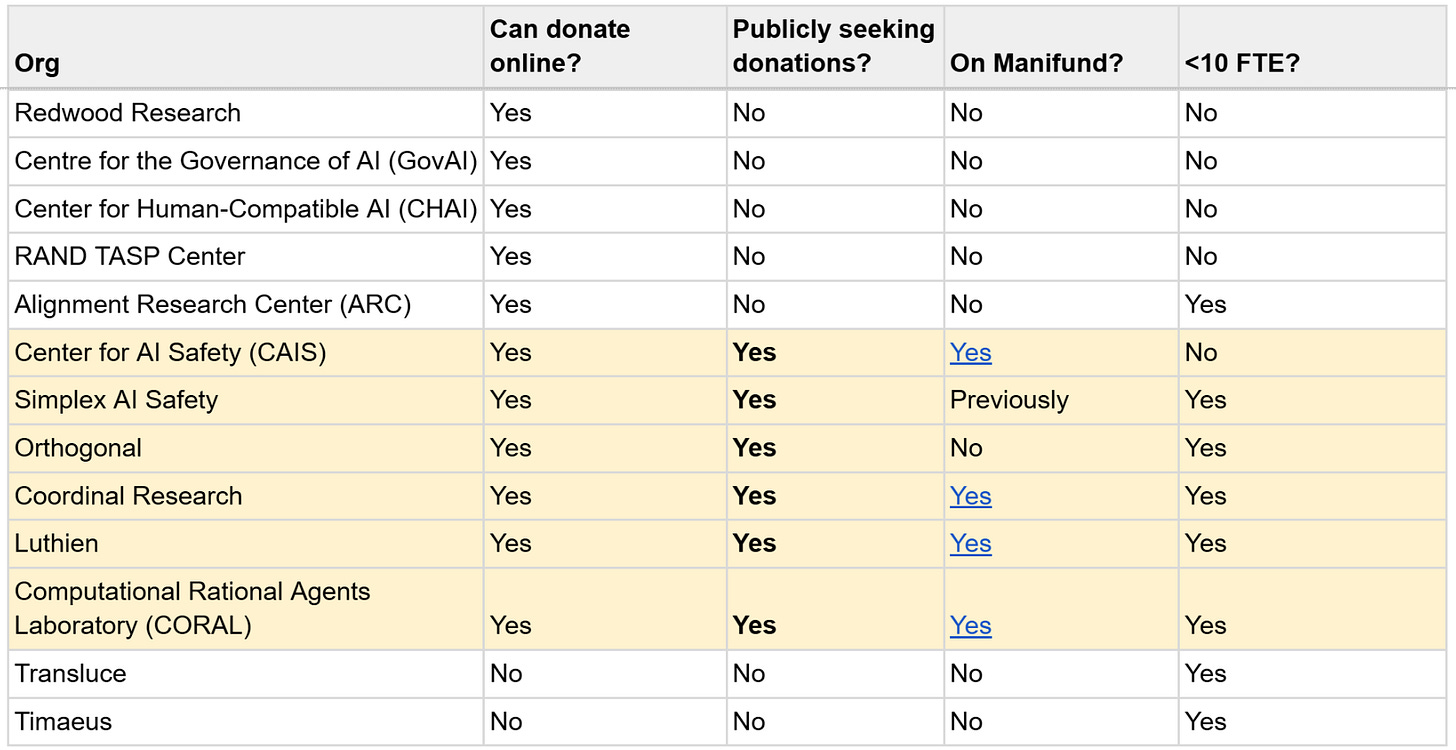Viewport: 1456px width, 750px height.
Task: Open the Coordinal Research Manifund 'Yes' link
Action: coord(970,496)
